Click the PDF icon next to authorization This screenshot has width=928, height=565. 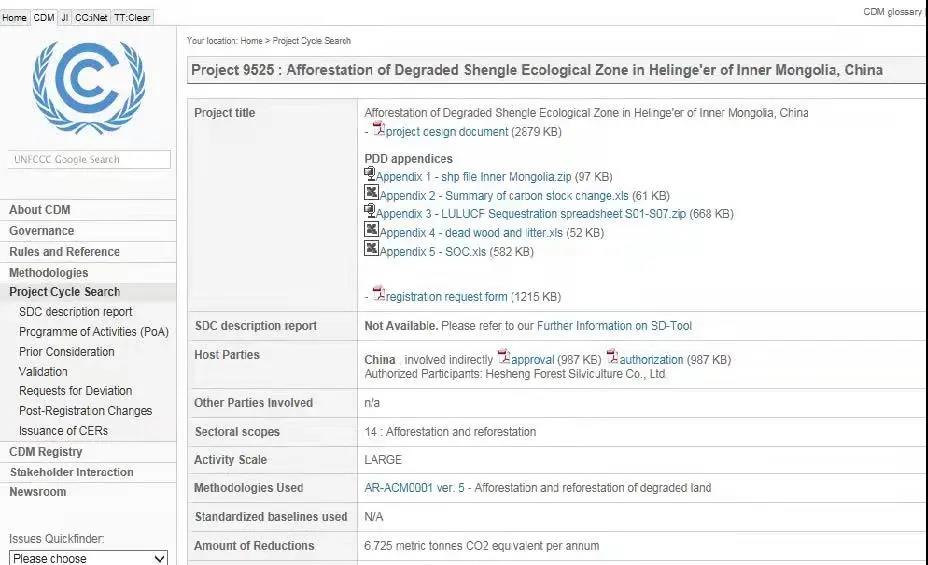coord(612,357)
